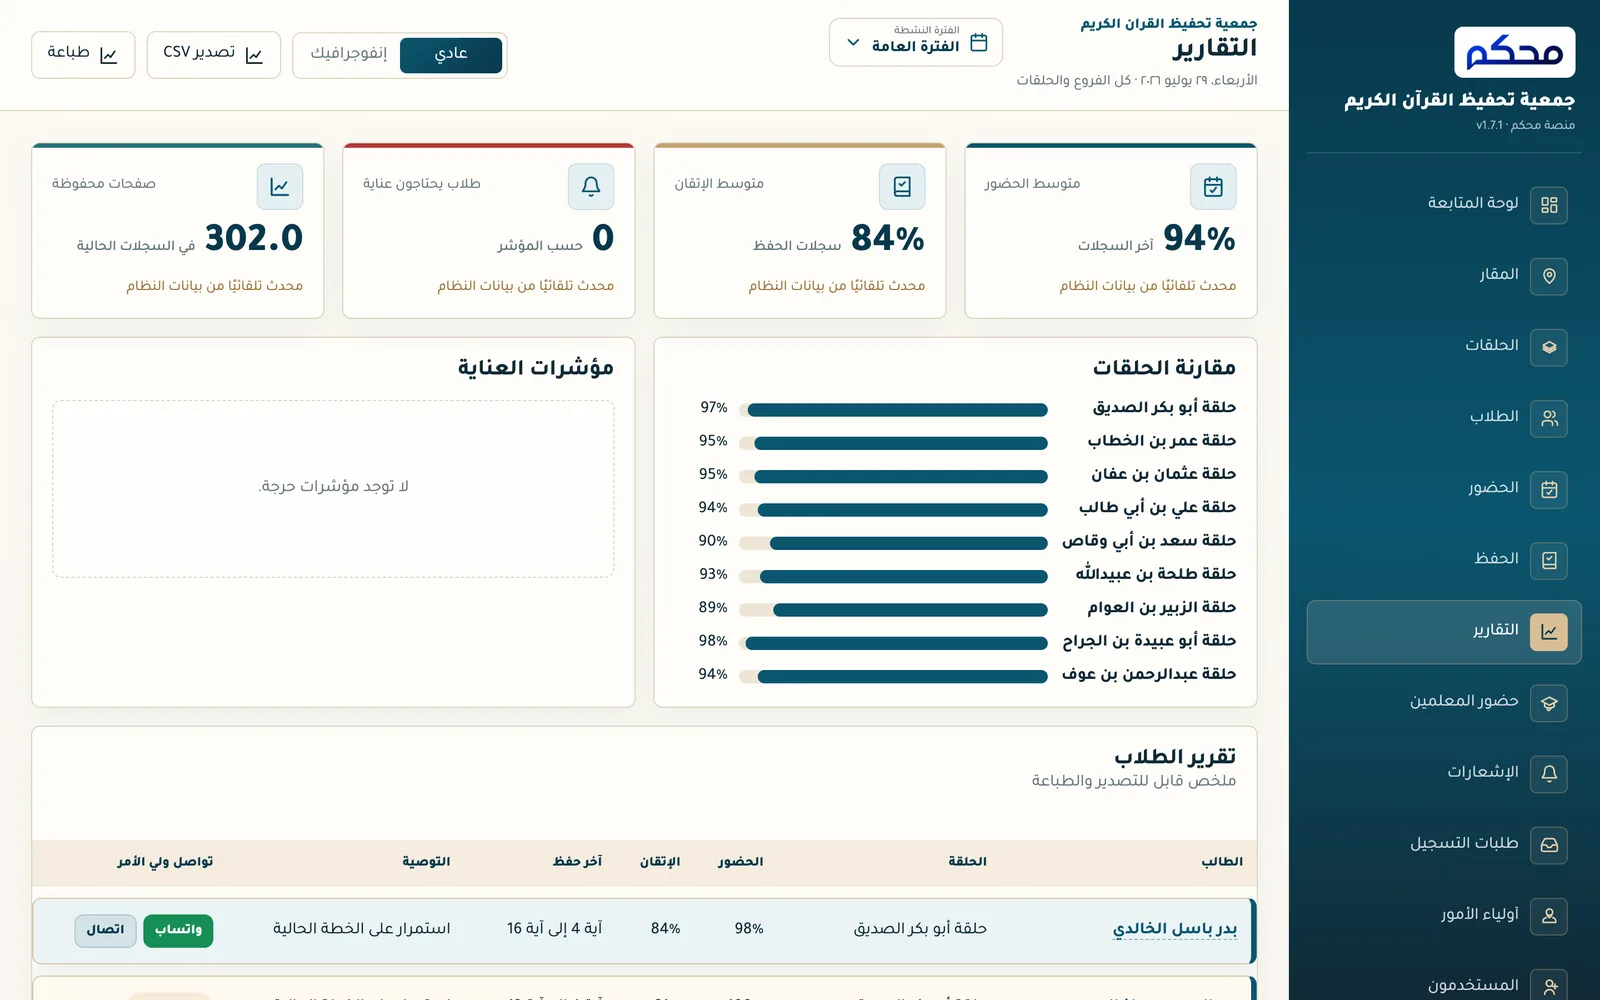1600x1000 pixels.
Task: Click the التوصية column header
Action: (426, 862)
